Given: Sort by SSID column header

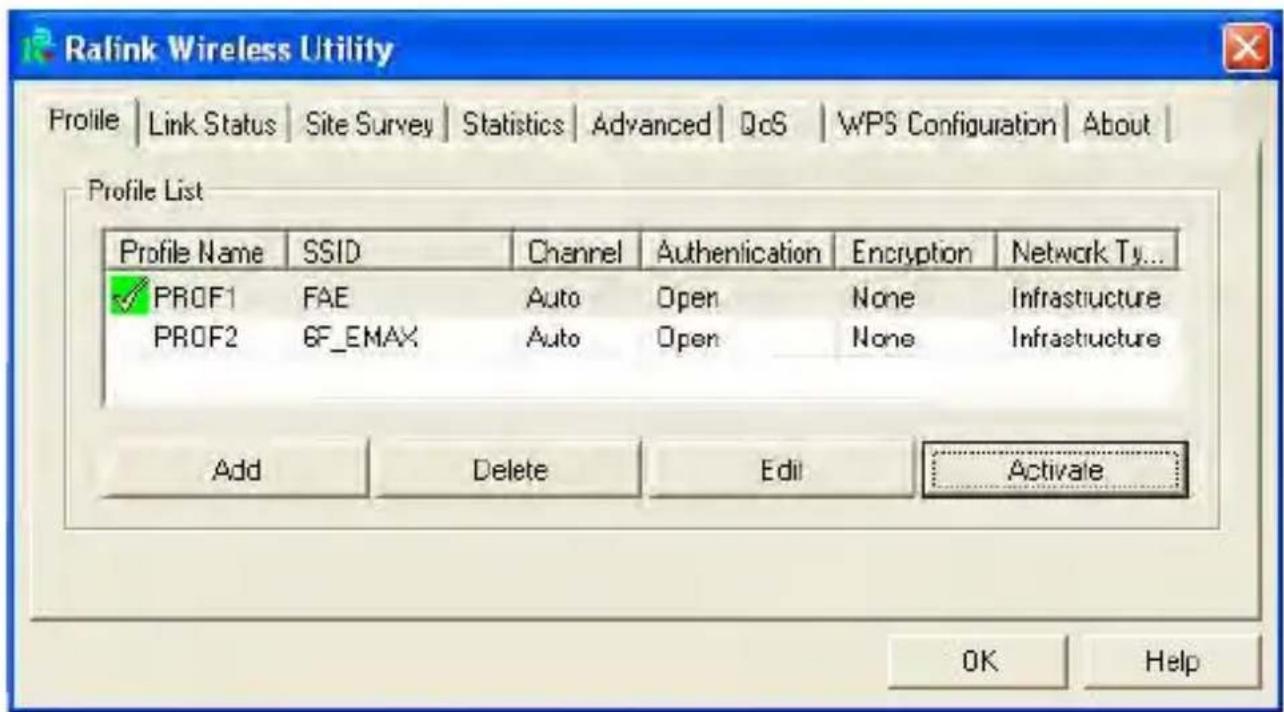Looking at the screenshot, I should tap(399, 251).
